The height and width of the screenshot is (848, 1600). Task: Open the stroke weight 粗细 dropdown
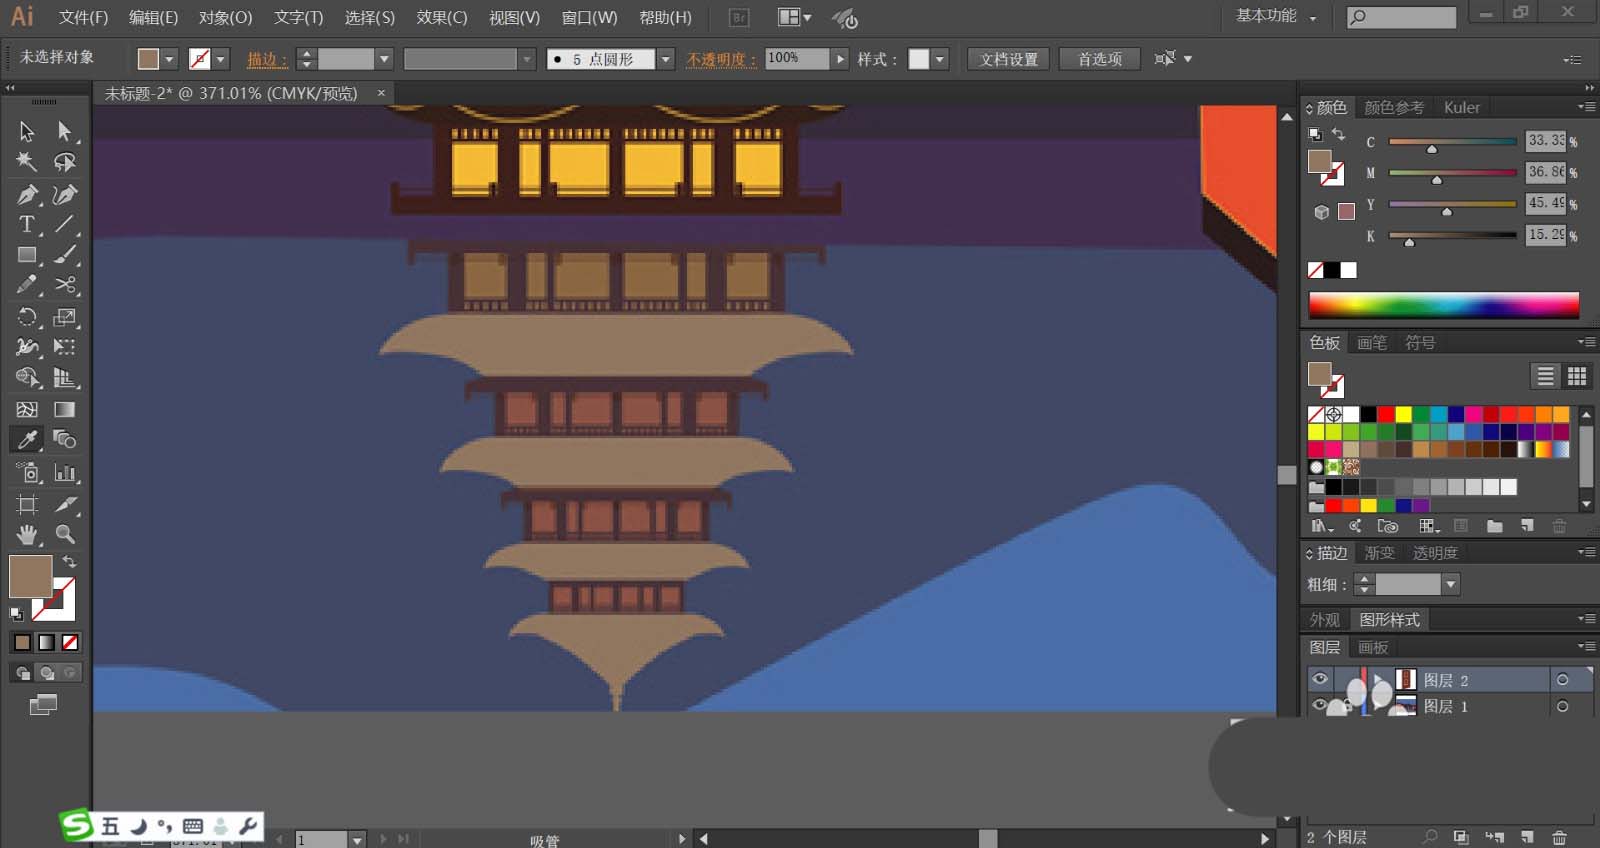[1451, 584]
